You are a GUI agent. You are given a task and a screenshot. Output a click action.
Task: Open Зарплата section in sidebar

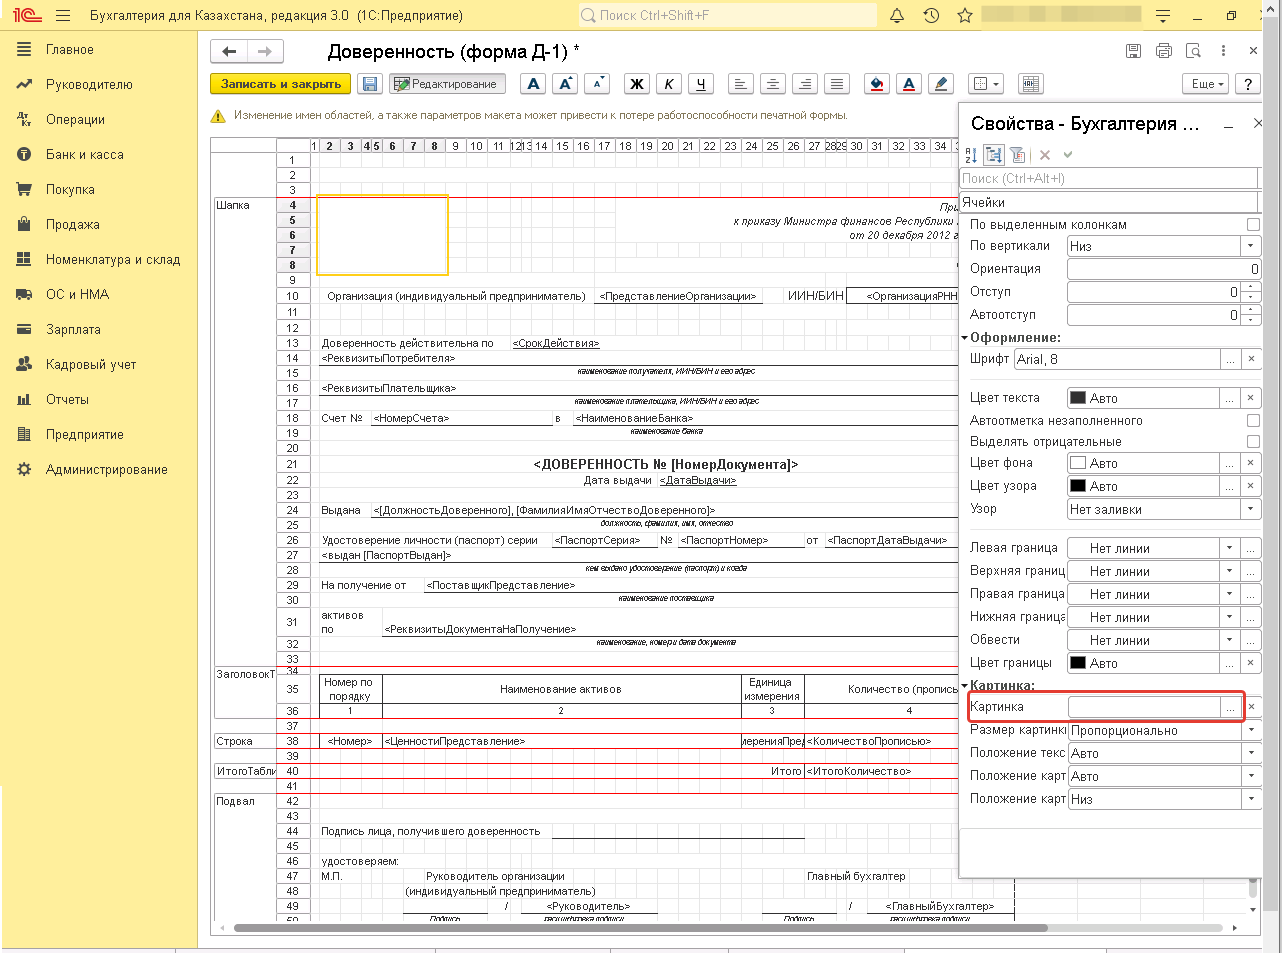click(73, 330)
